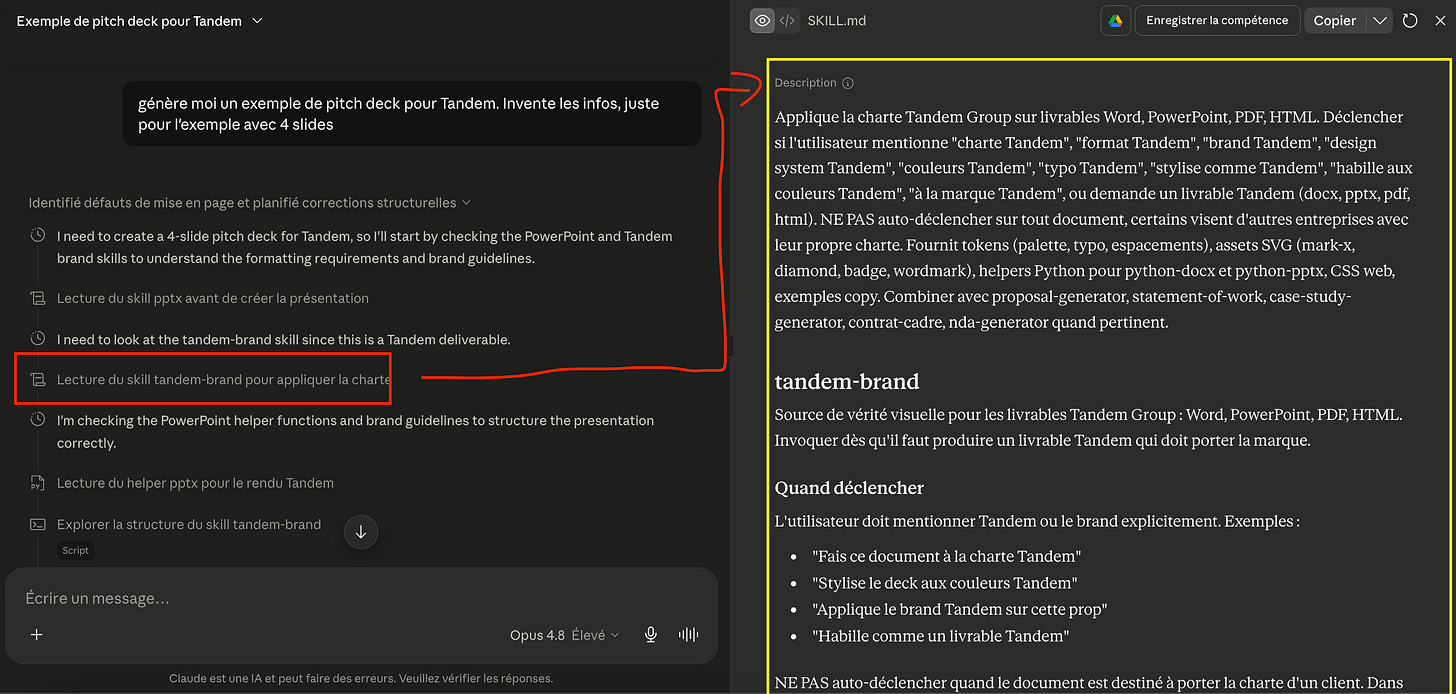Image resolution: width=1456 pixels, height=694 pixels.
Task: Click the Enregistrer la compétence button
Action: pos(1217,20)
